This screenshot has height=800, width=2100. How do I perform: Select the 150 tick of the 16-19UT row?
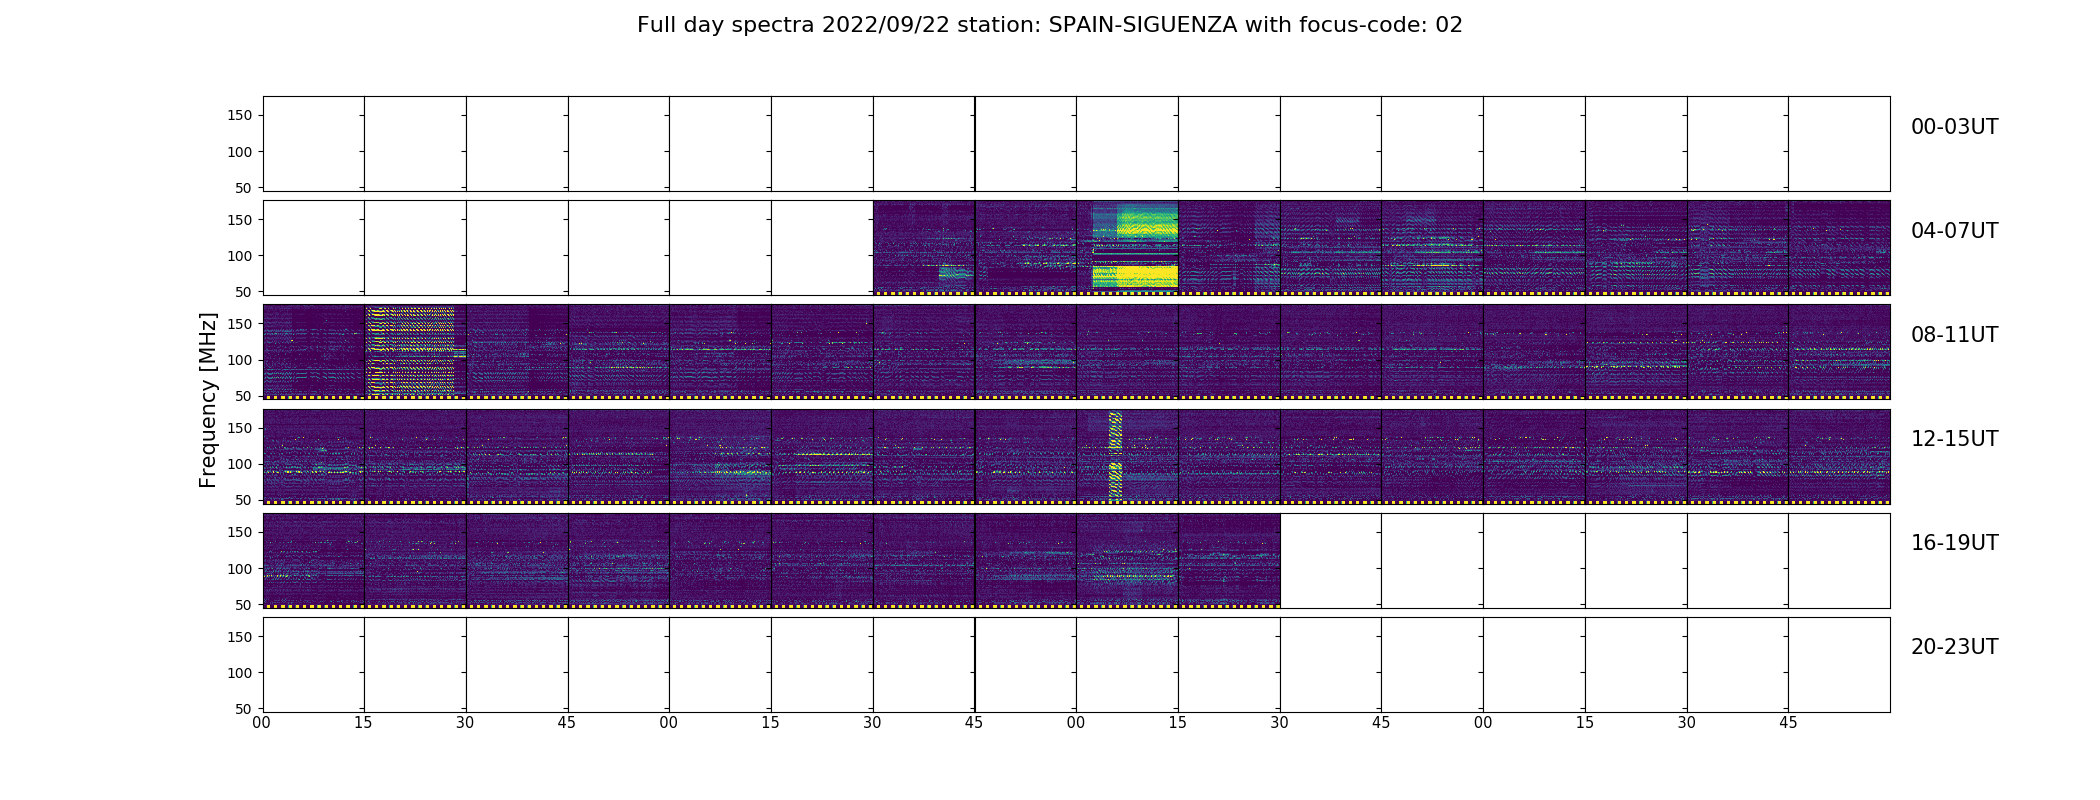(x=240, y=532)
